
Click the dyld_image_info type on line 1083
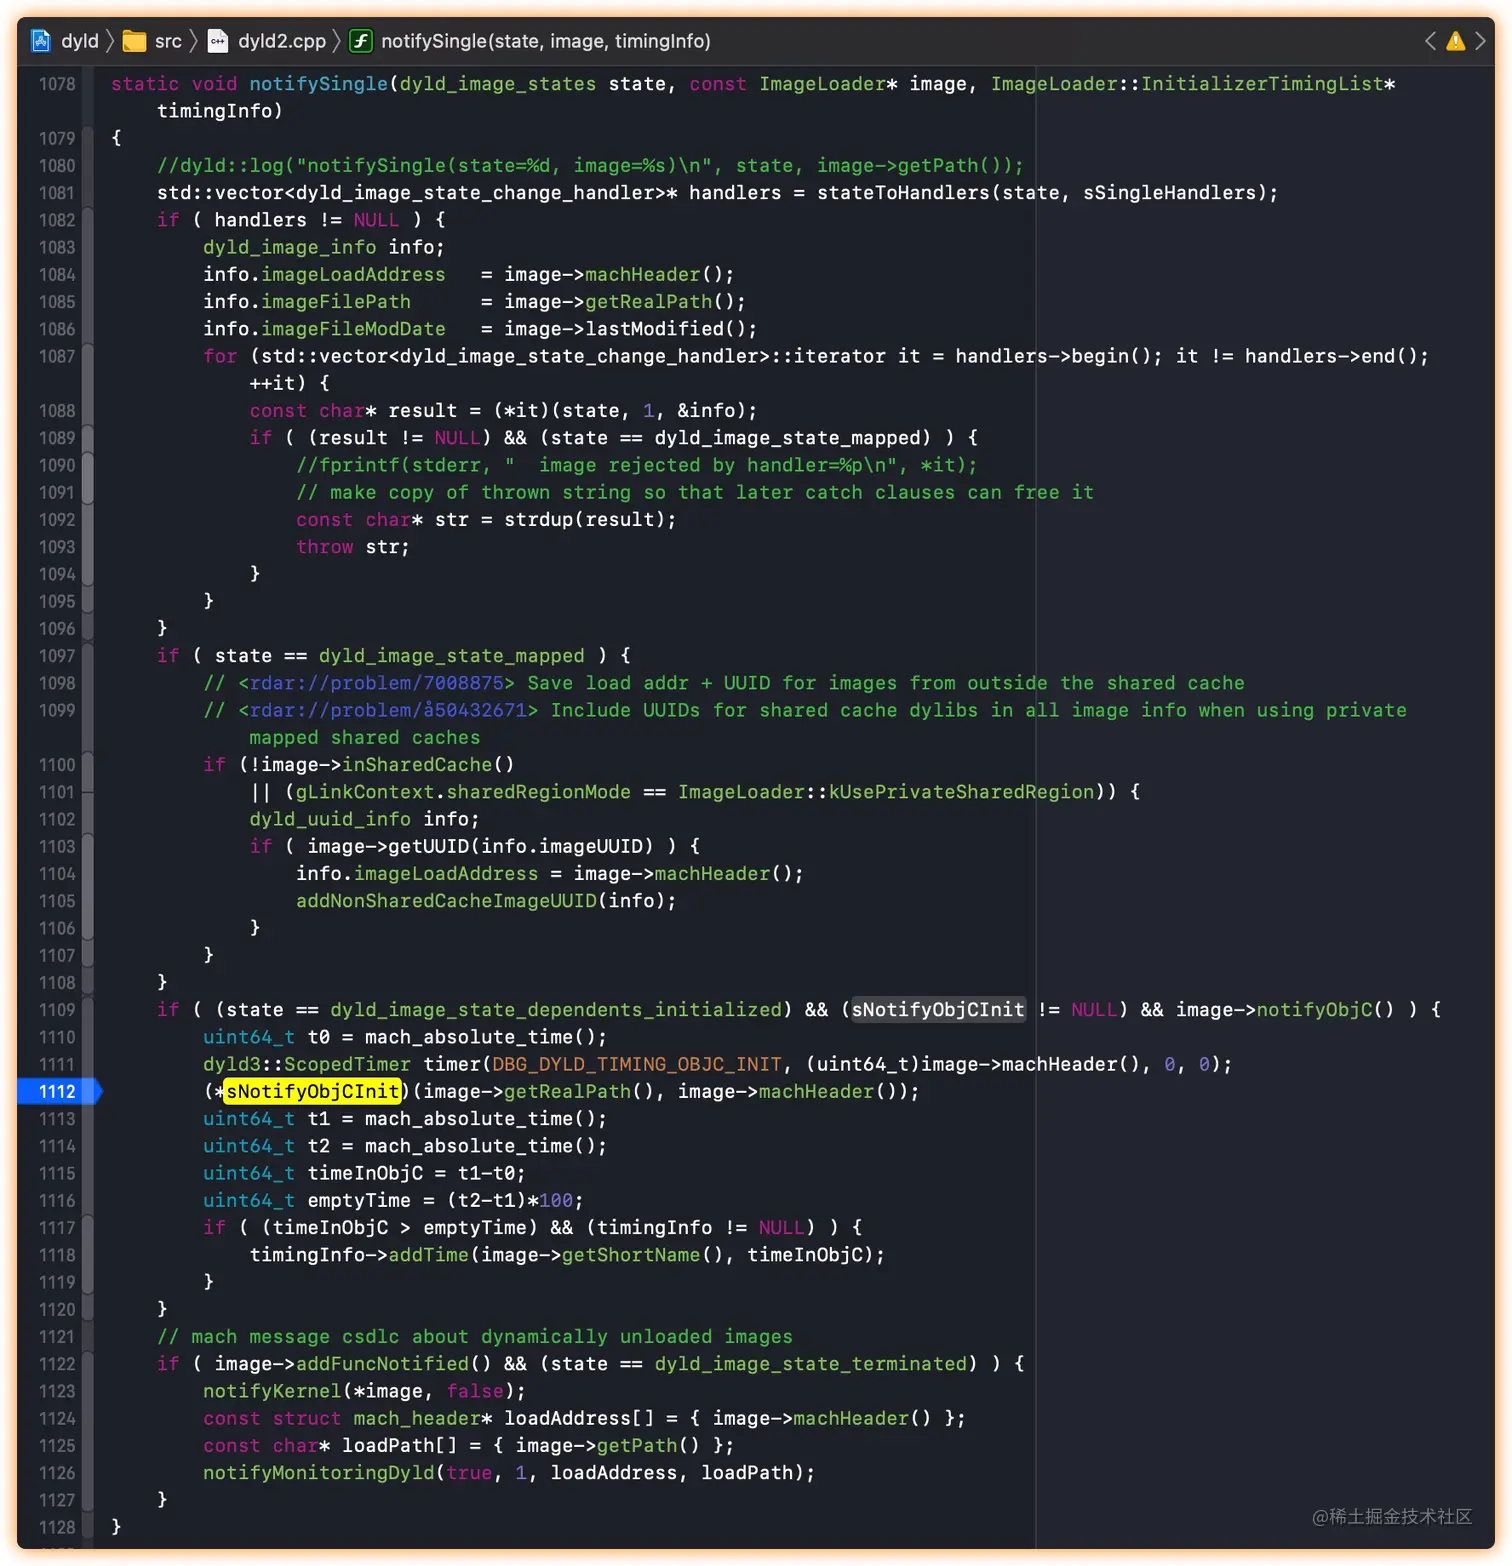[x=290, y=247]
